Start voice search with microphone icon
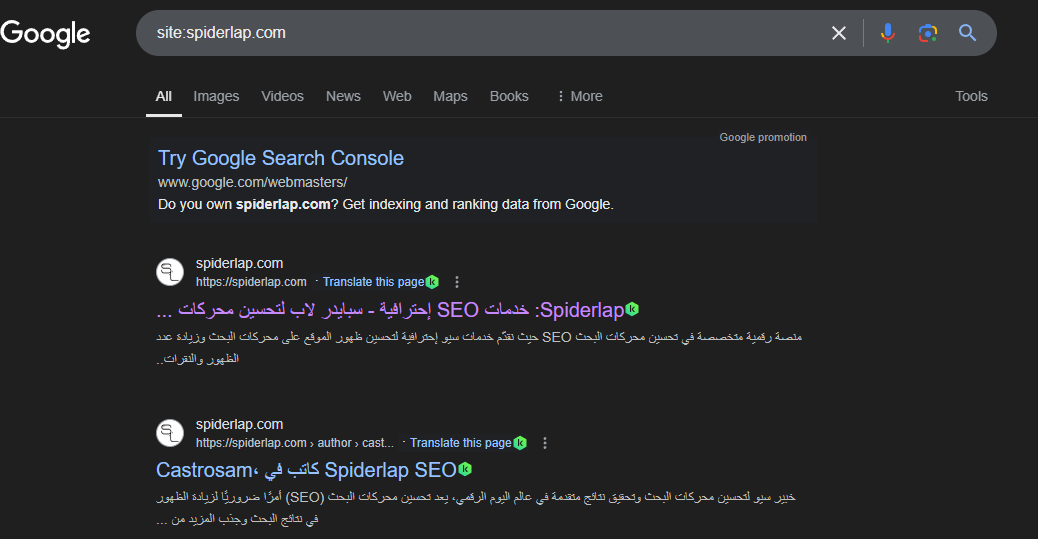The width and height of the screenshot is (1038, 539). [887, 33]
